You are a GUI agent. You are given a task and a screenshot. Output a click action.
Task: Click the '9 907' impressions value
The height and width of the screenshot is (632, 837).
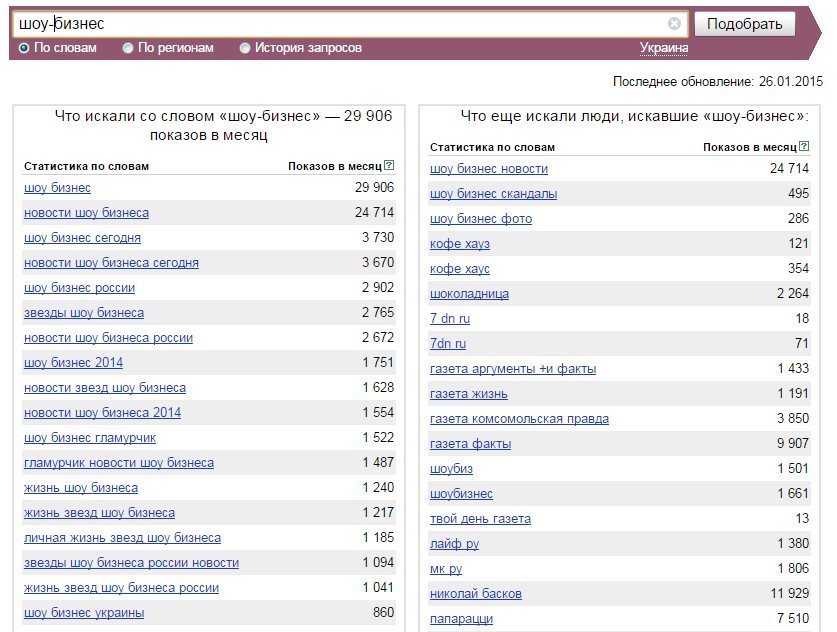(793, 444)
